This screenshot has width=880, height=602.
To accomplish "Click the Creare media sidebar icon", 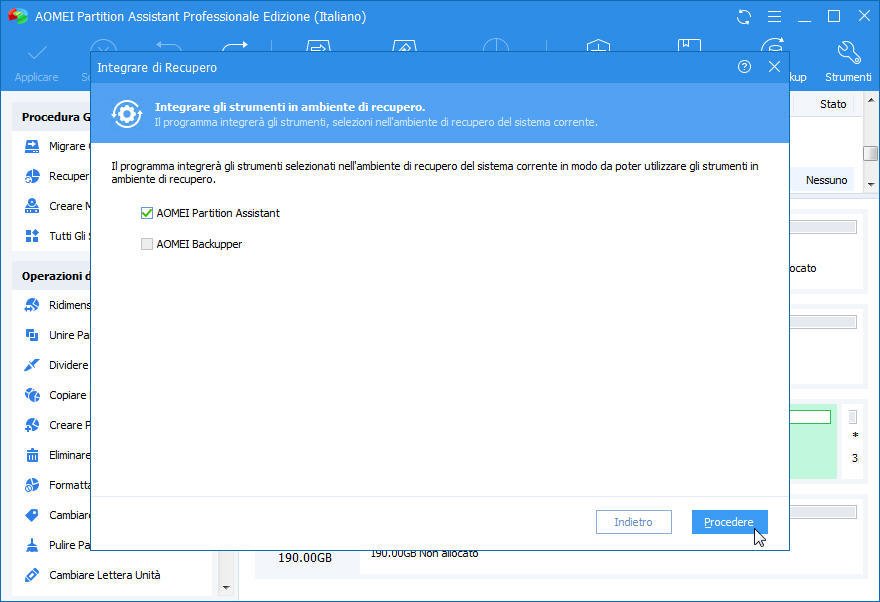I will click(x=32, y=206).
